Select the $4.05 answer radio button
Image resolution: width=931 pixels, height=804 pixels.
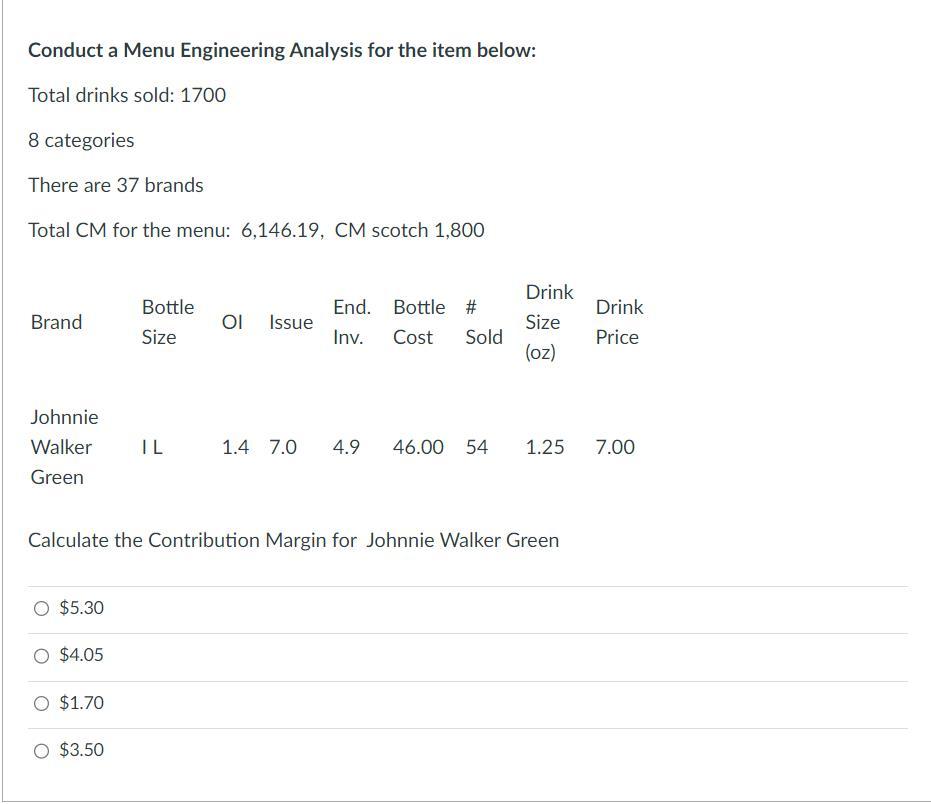[40, 655]
